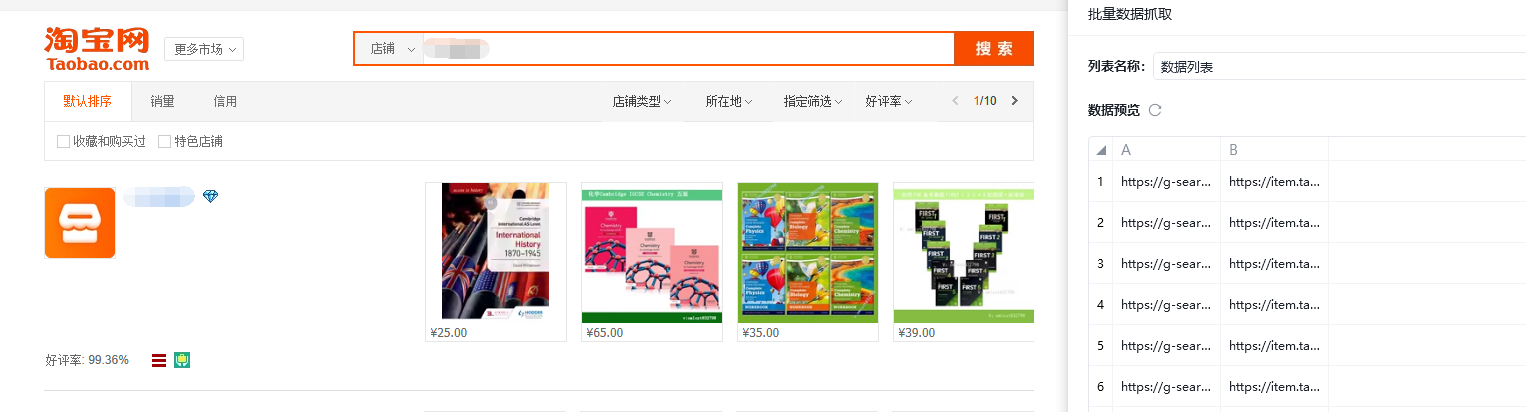The image size is (1526, 412).
Task: Click the orange shop avatar icon
Action: pyautogui.click(x=80, y=223)
